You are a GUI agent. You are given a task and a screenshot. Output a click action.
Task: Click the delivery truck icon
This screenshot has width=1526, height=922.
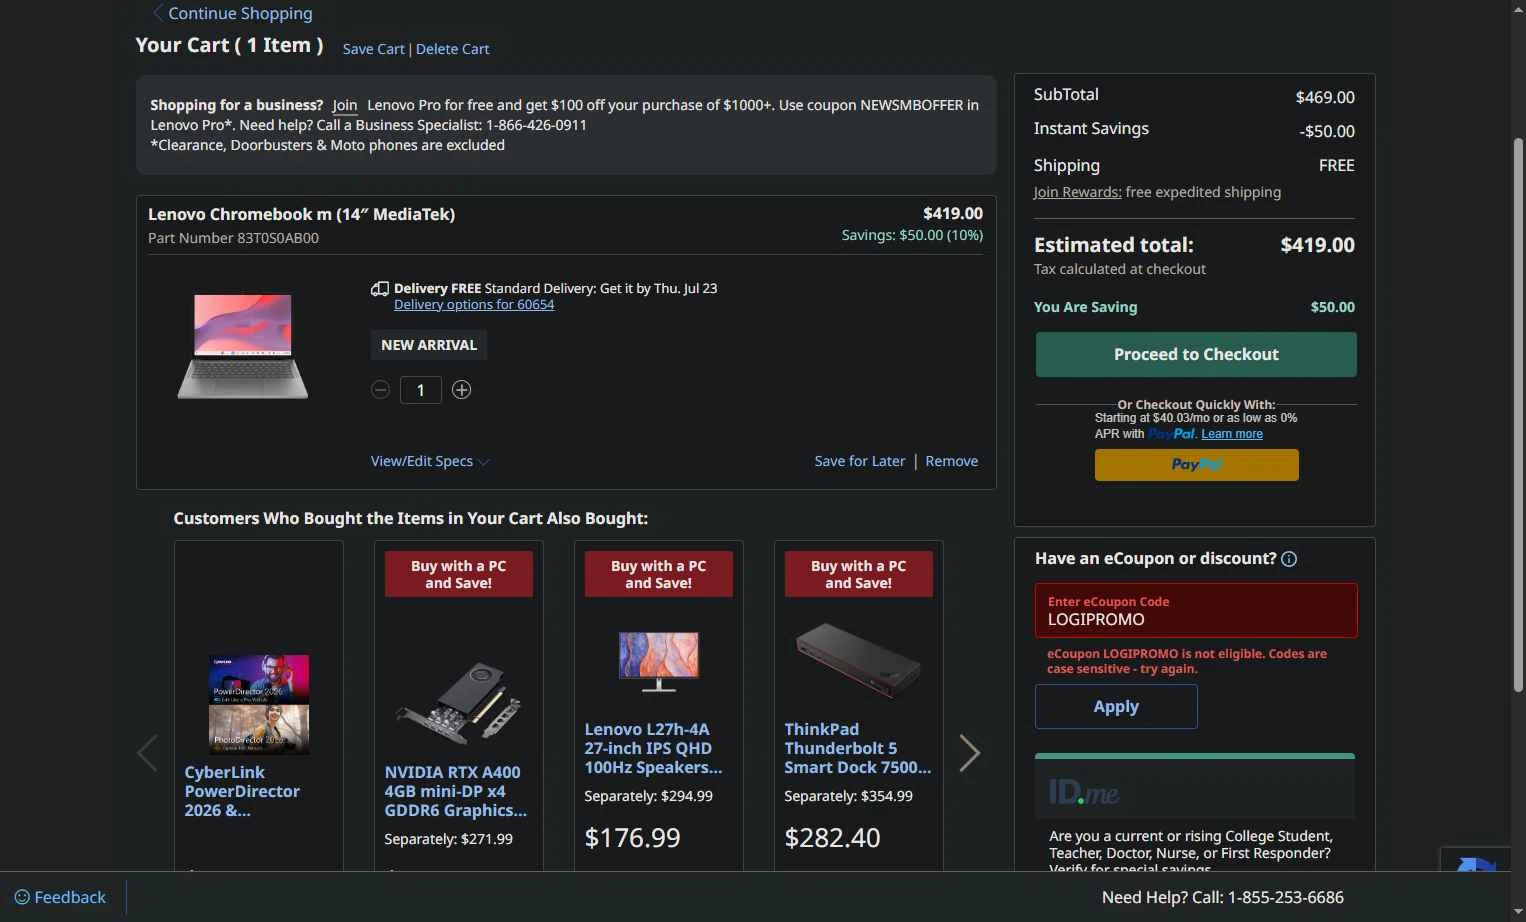coord(380,289)
